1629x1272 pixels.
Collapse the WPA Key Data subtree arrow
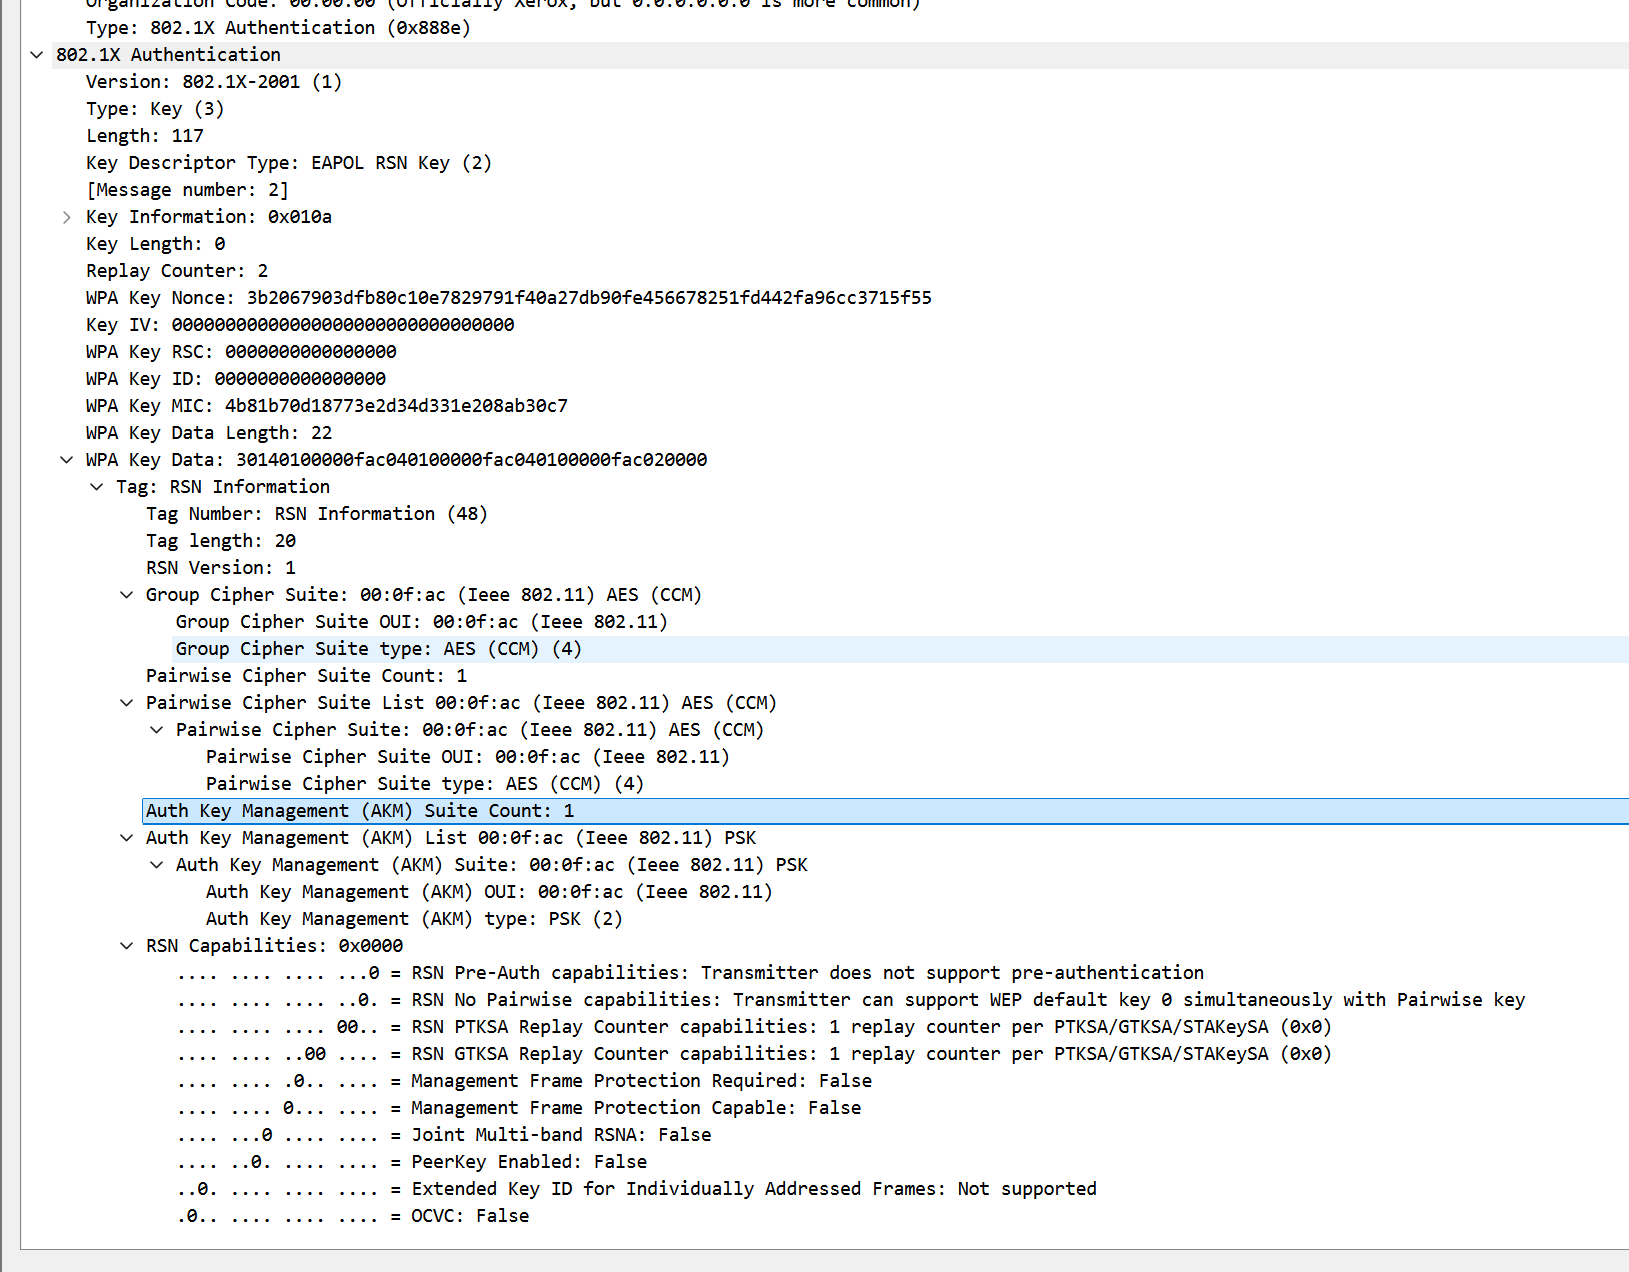pyautogui.click(x=67, y=460)
